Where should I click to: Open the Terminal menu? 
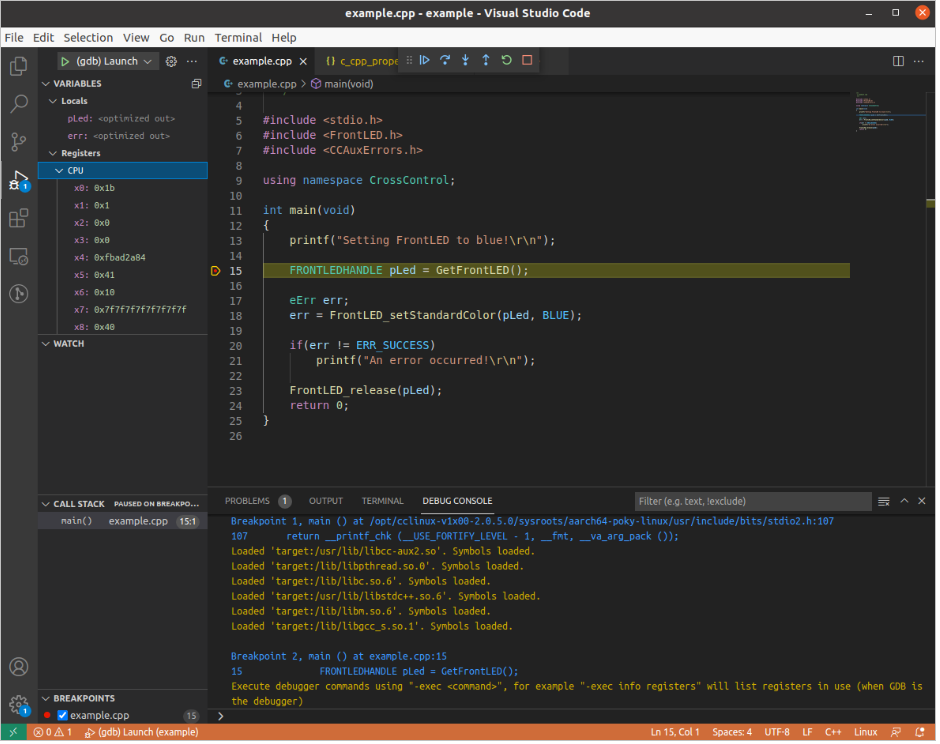pos(238,37)
